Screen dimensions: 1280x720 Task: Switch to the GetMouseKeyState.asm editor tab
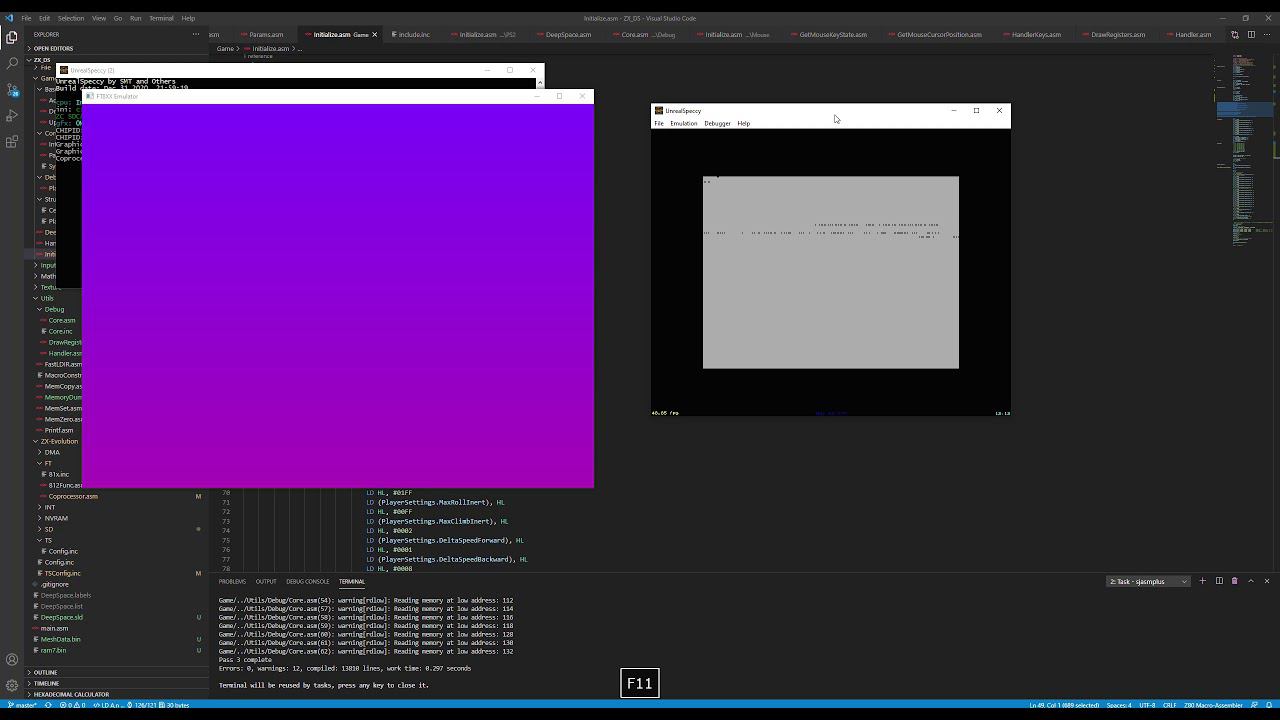[x=833, y=35]
